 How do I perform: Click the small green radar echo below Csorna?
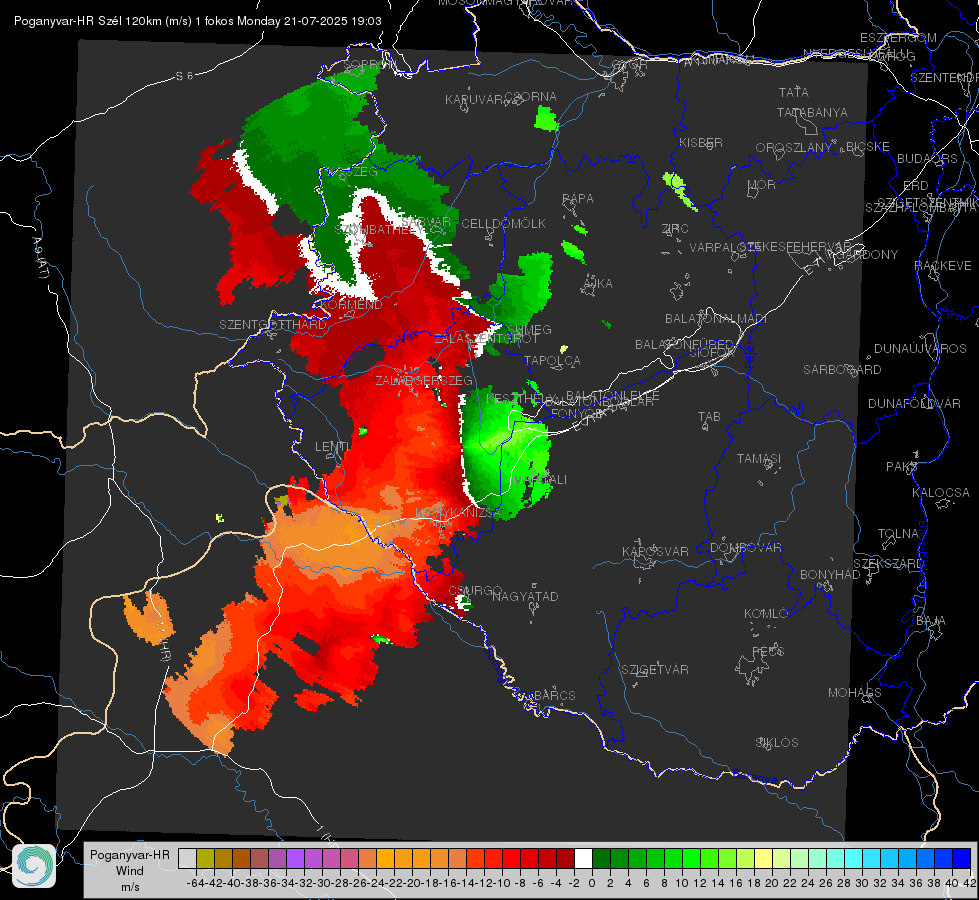click(546, 118)
